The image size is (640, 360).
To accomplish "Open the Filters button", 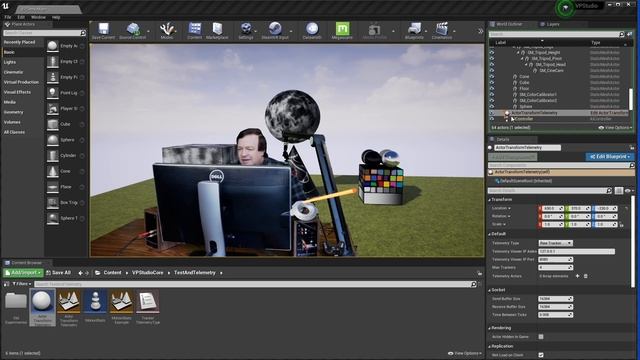I will [22, 284].
